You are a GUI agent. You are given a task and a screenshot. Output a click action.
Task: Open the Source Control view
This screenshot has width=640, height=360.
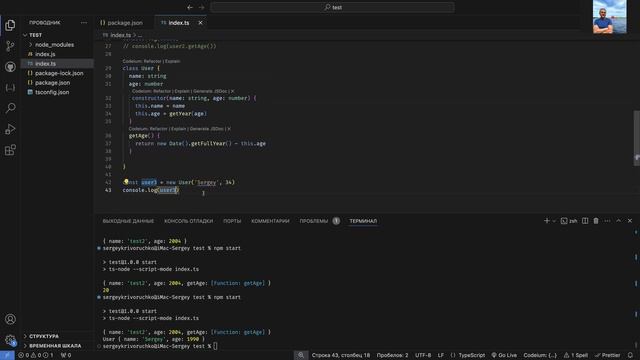click(x=10, y=46)
